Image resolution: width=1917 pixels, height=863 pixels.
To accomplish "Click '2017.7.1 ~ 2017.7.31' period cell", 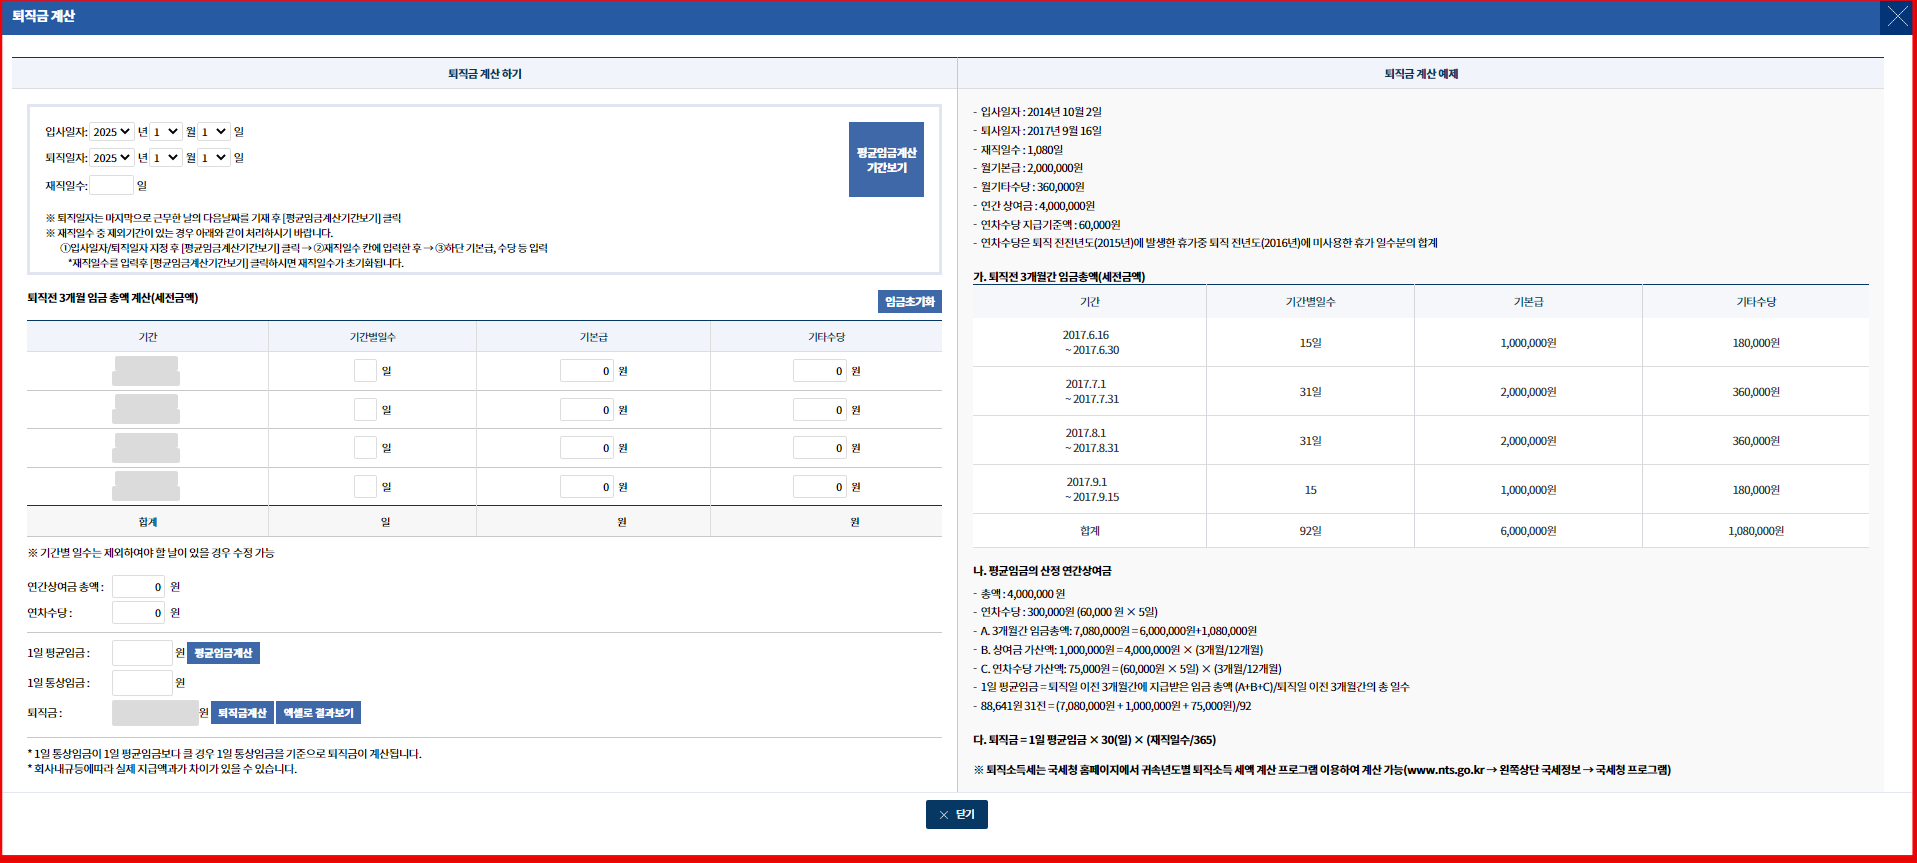I will tap(1090, 392).
